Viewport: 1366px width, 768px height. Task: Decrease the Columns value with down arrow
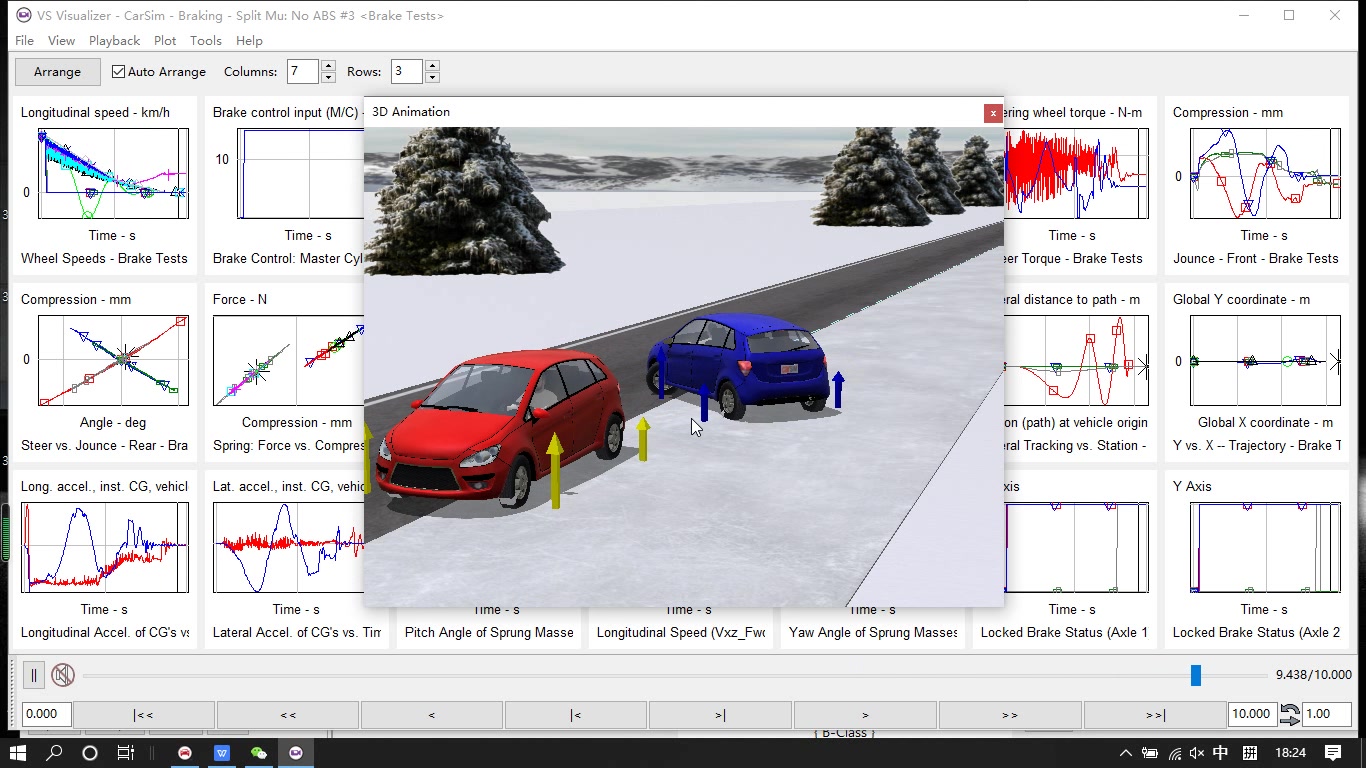pyautogui.click(x=328, y=78)
